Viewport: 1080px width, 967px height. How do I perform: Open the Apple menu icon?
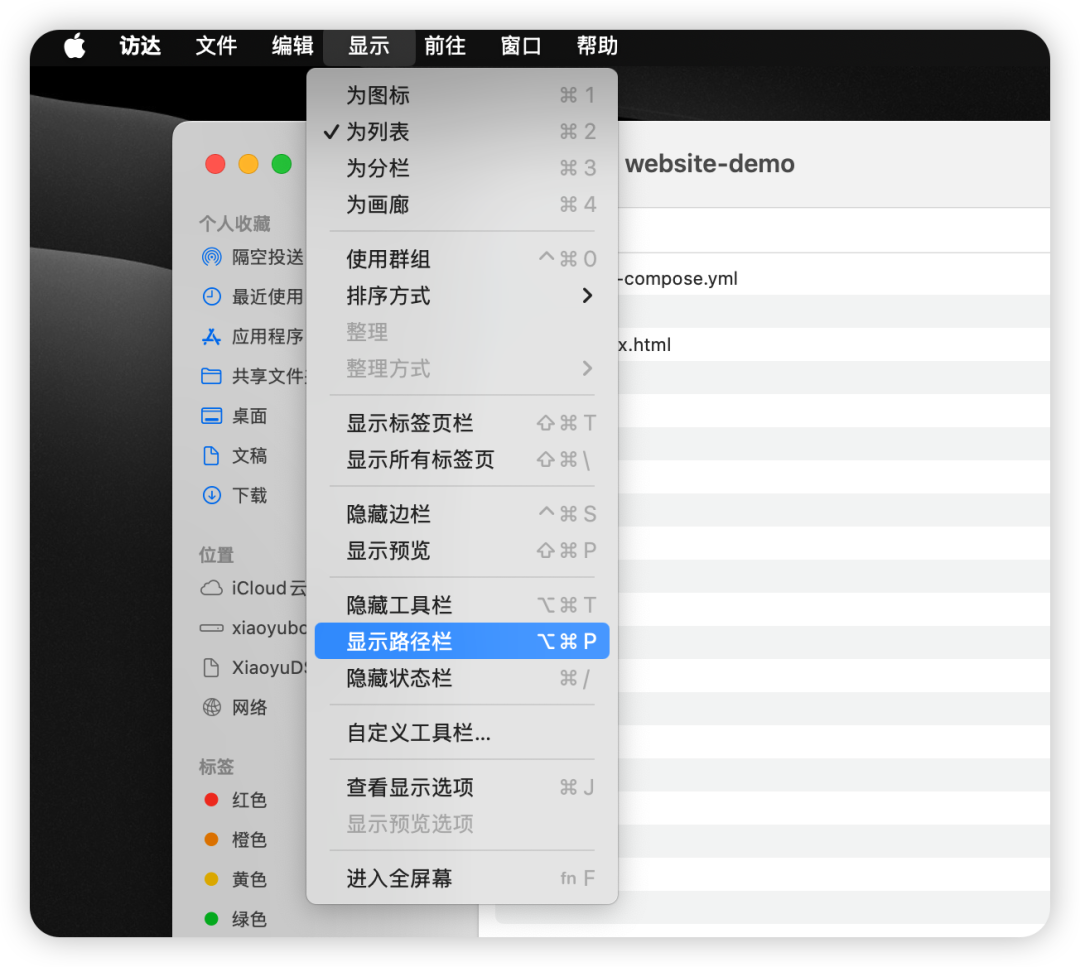click(74, 46)
